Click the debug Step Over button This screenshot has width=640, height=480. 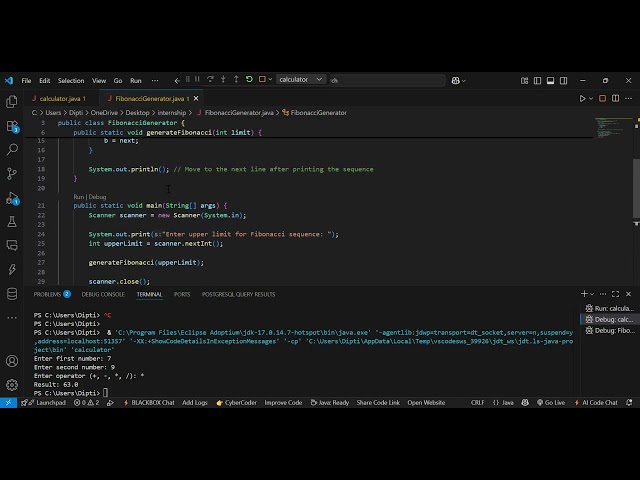[210, 79]
